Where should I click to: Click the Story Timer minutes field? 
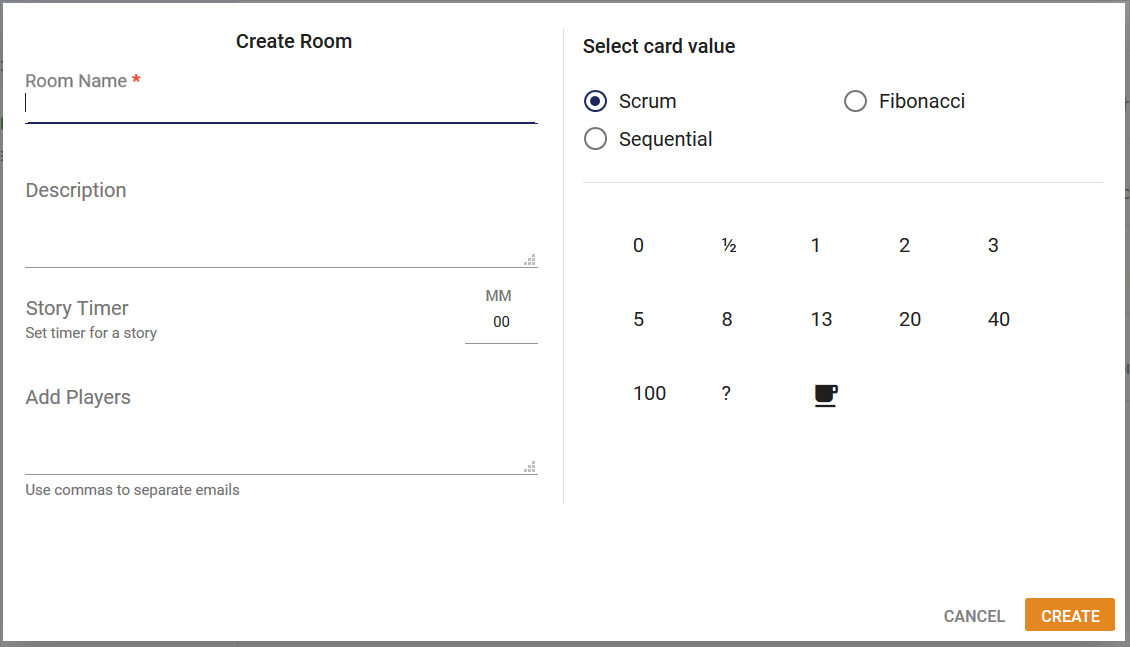point(501,322)
